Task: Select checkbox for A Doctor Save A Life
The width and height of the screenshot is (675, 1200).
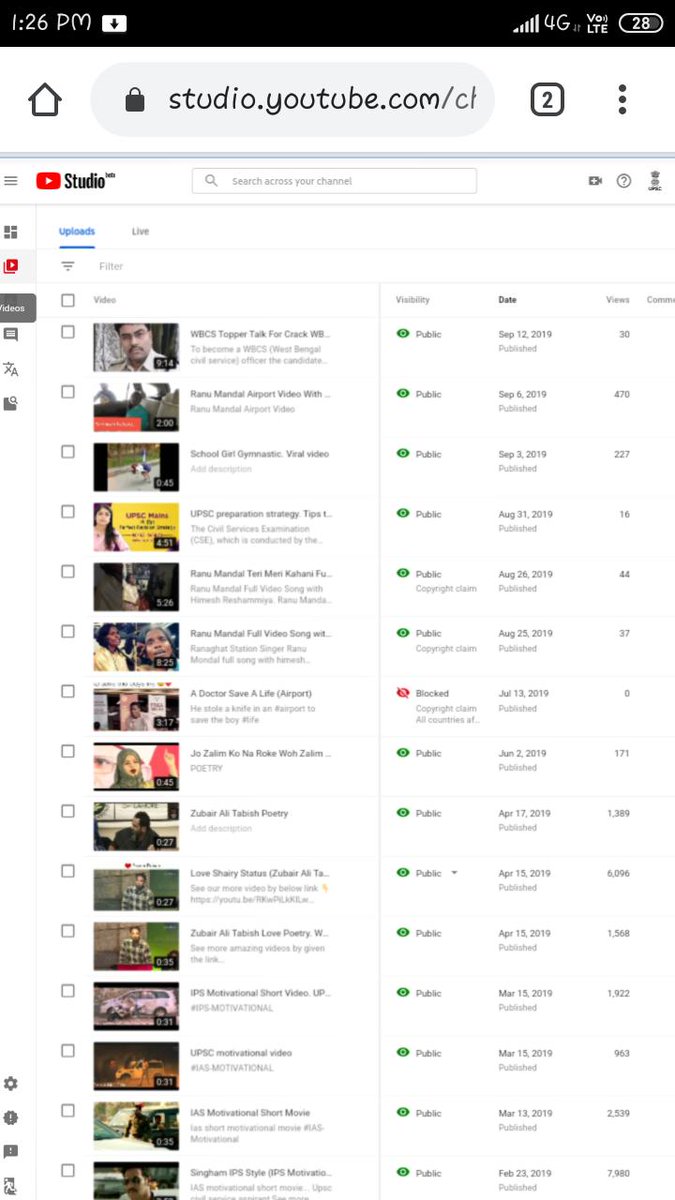Action: coord(68,691)
